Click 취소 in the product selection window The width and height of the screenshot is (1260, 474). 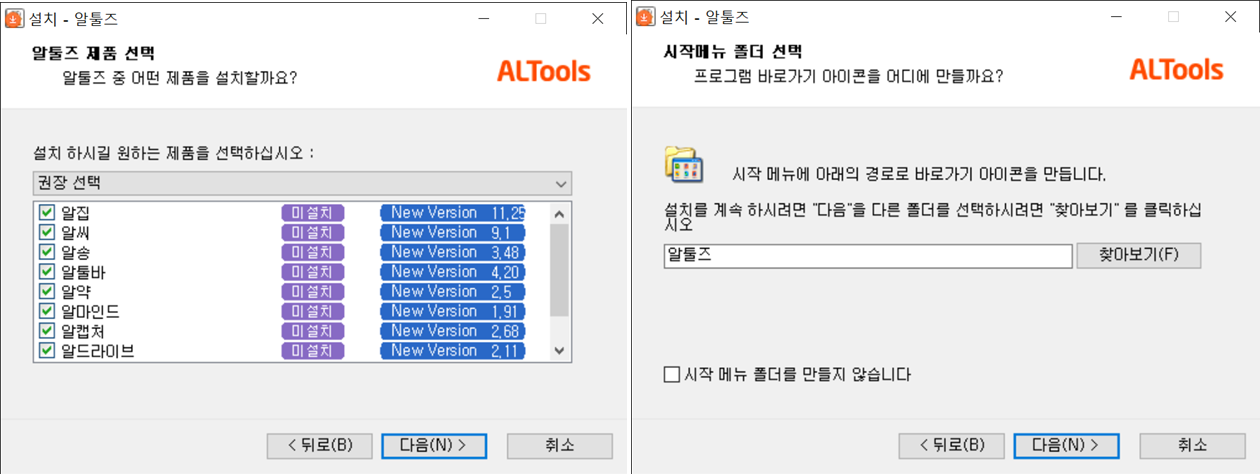pyautogui.click(x=560, y=445)
